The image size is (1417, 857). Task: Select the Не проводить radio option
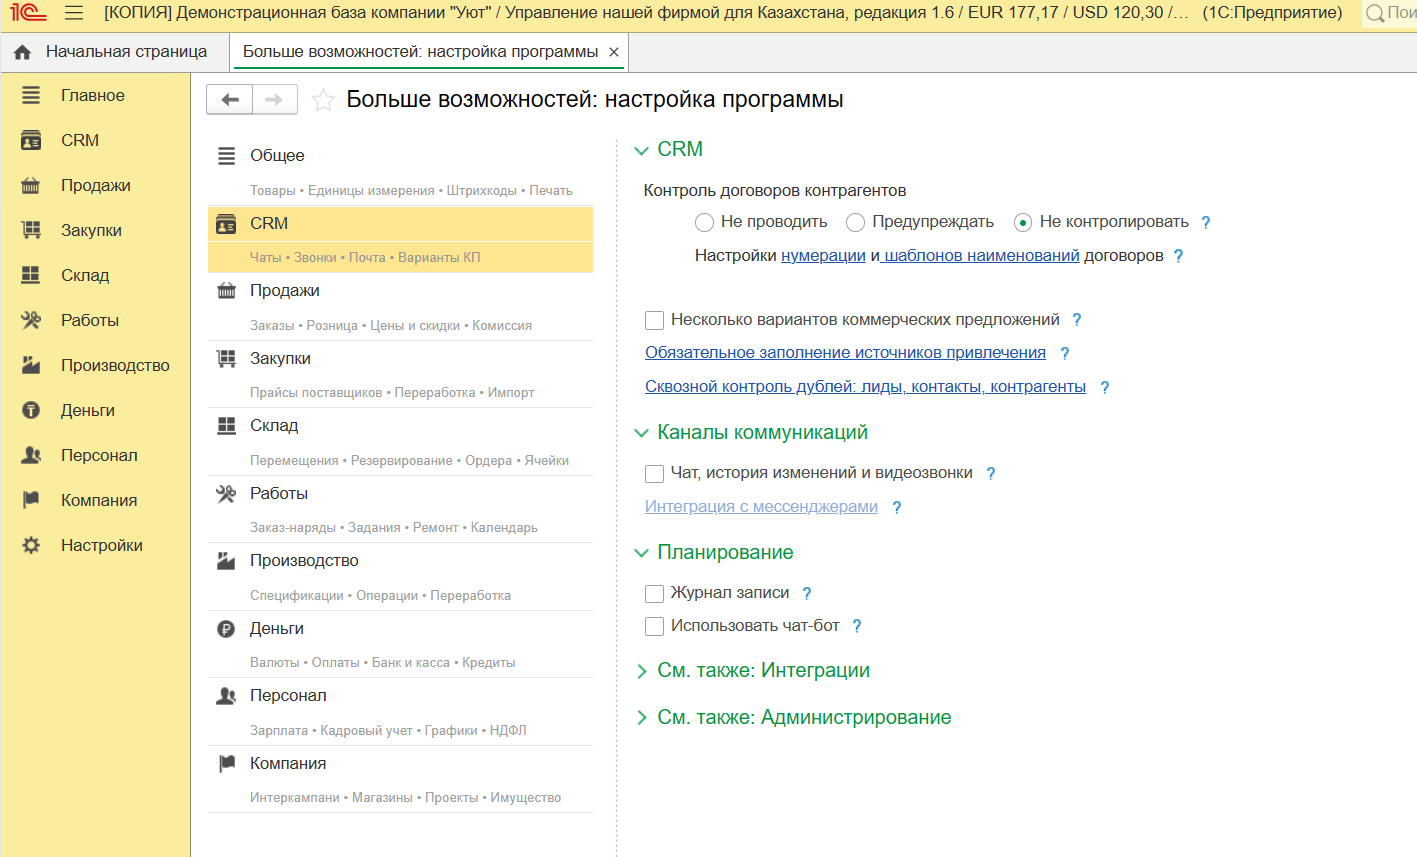pos(704,222)
